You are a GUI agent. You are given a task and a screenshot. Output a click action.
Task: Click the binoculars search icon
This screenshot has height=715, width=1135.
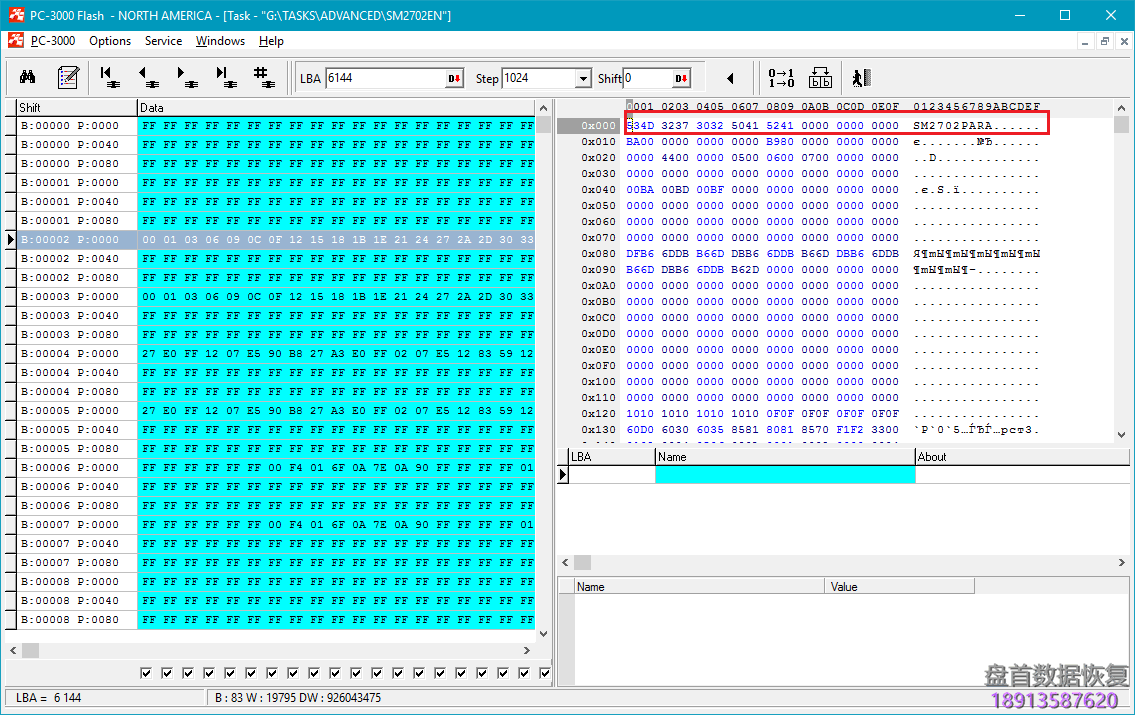coord(28,78)
